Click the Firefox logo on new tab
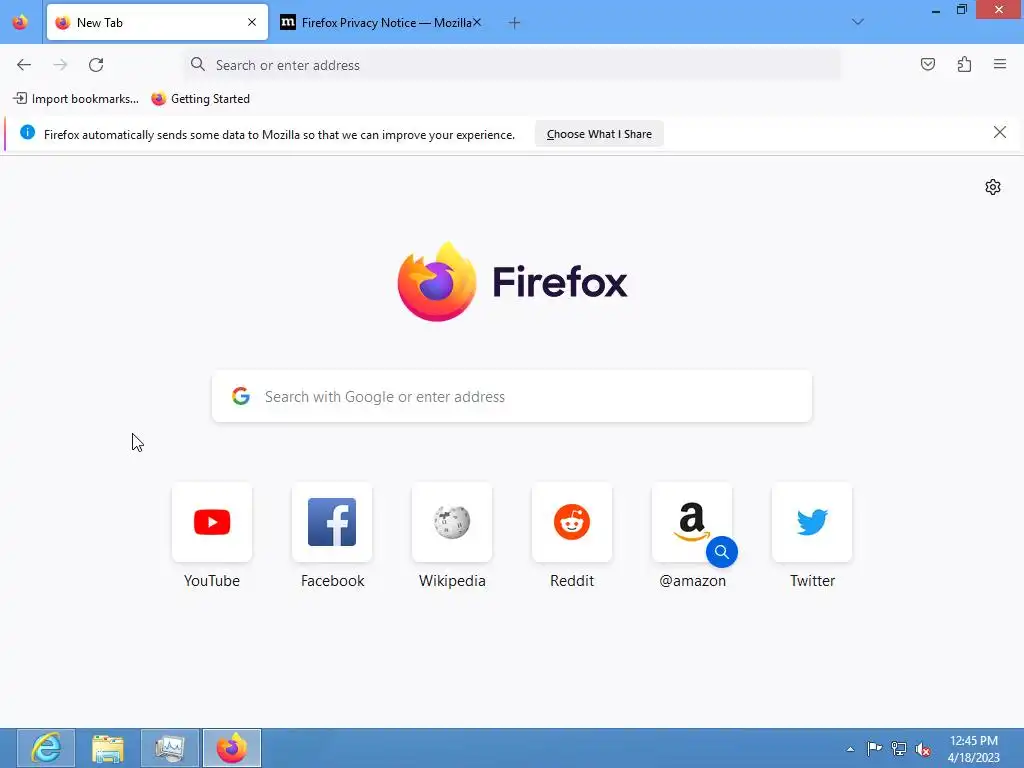This screenshot has width=1024, height=768. tap(437, 281)
